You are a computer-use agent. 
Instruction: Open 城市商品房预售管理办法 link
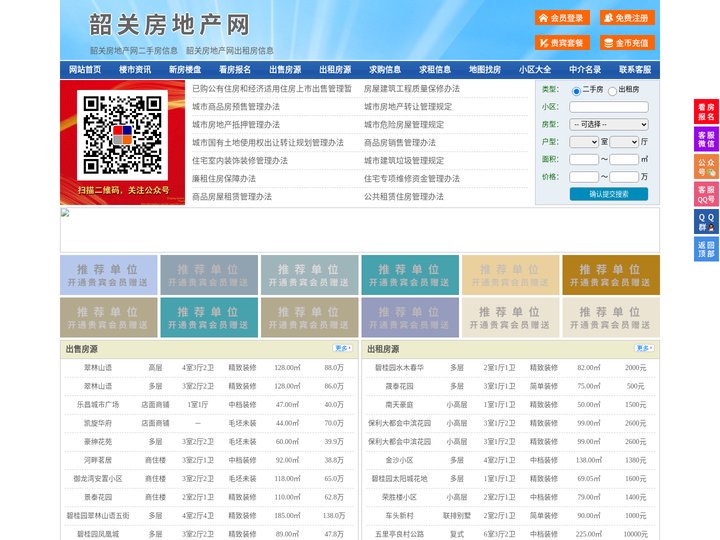(x=236, y=107)
